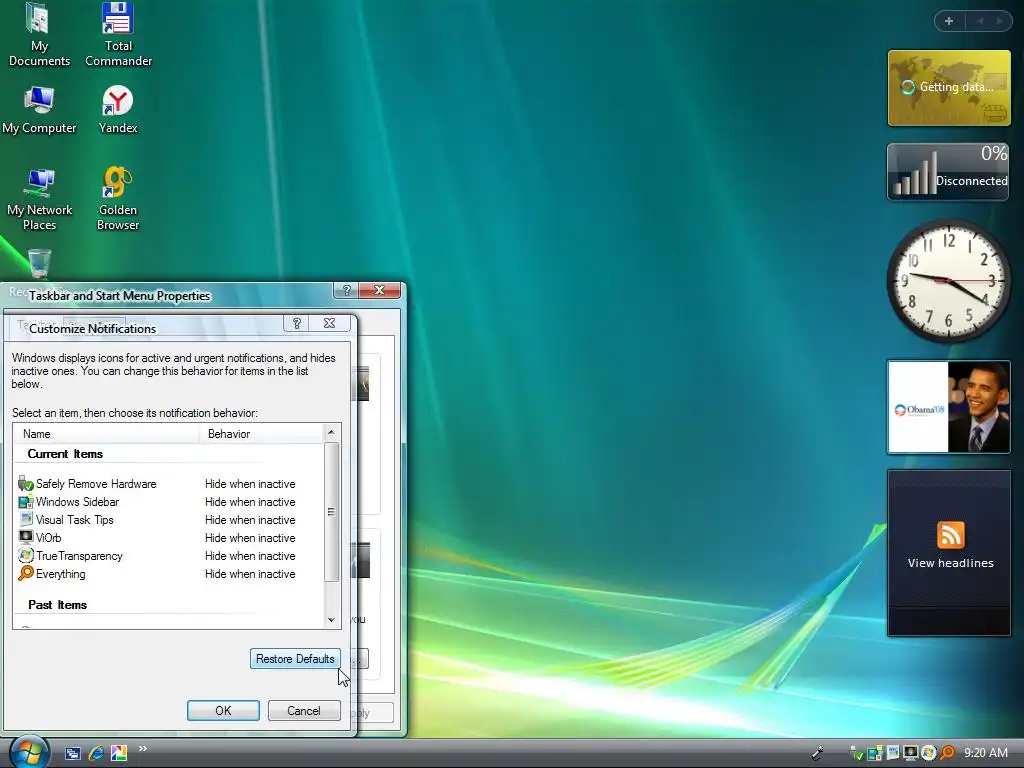The image size is (1024, 768).
Task: Click the Taskbar Properties help question button
Action: (x=347, y=290)
